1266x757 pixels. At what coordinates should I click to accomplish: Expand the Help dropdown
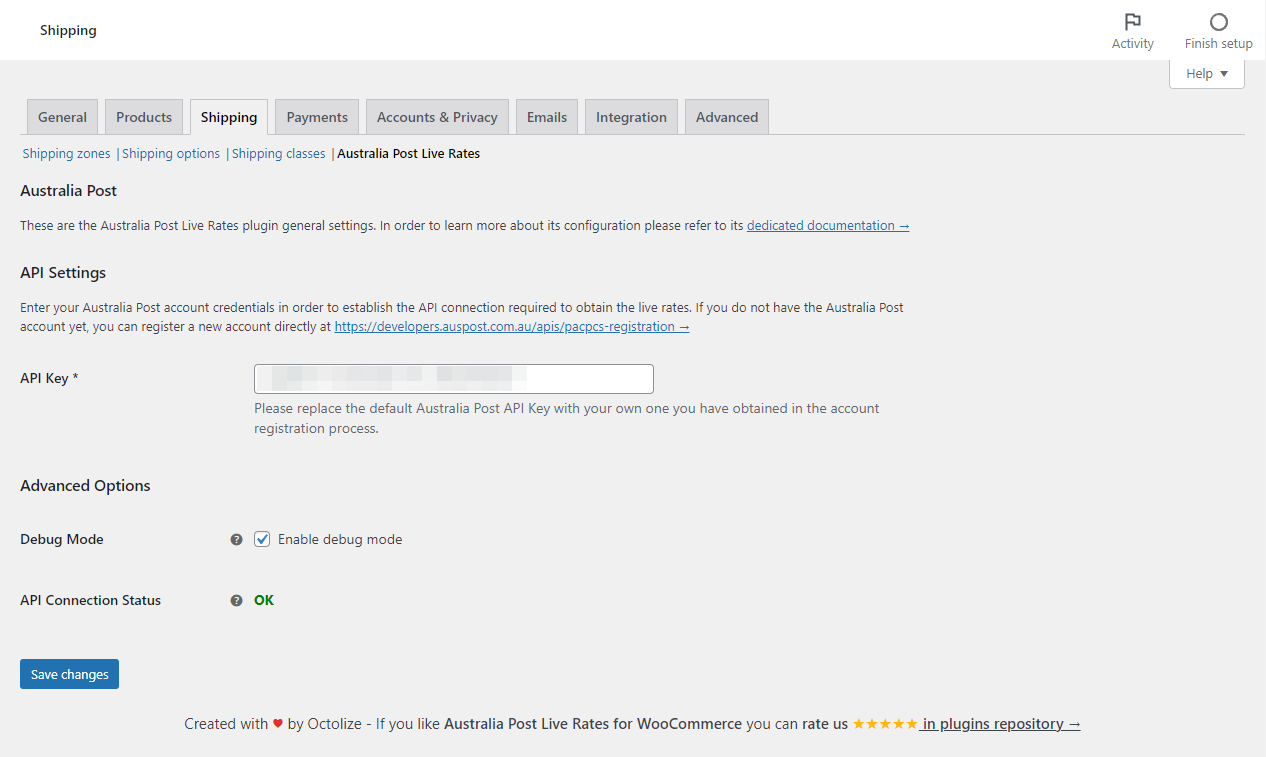click(1207, 73)
